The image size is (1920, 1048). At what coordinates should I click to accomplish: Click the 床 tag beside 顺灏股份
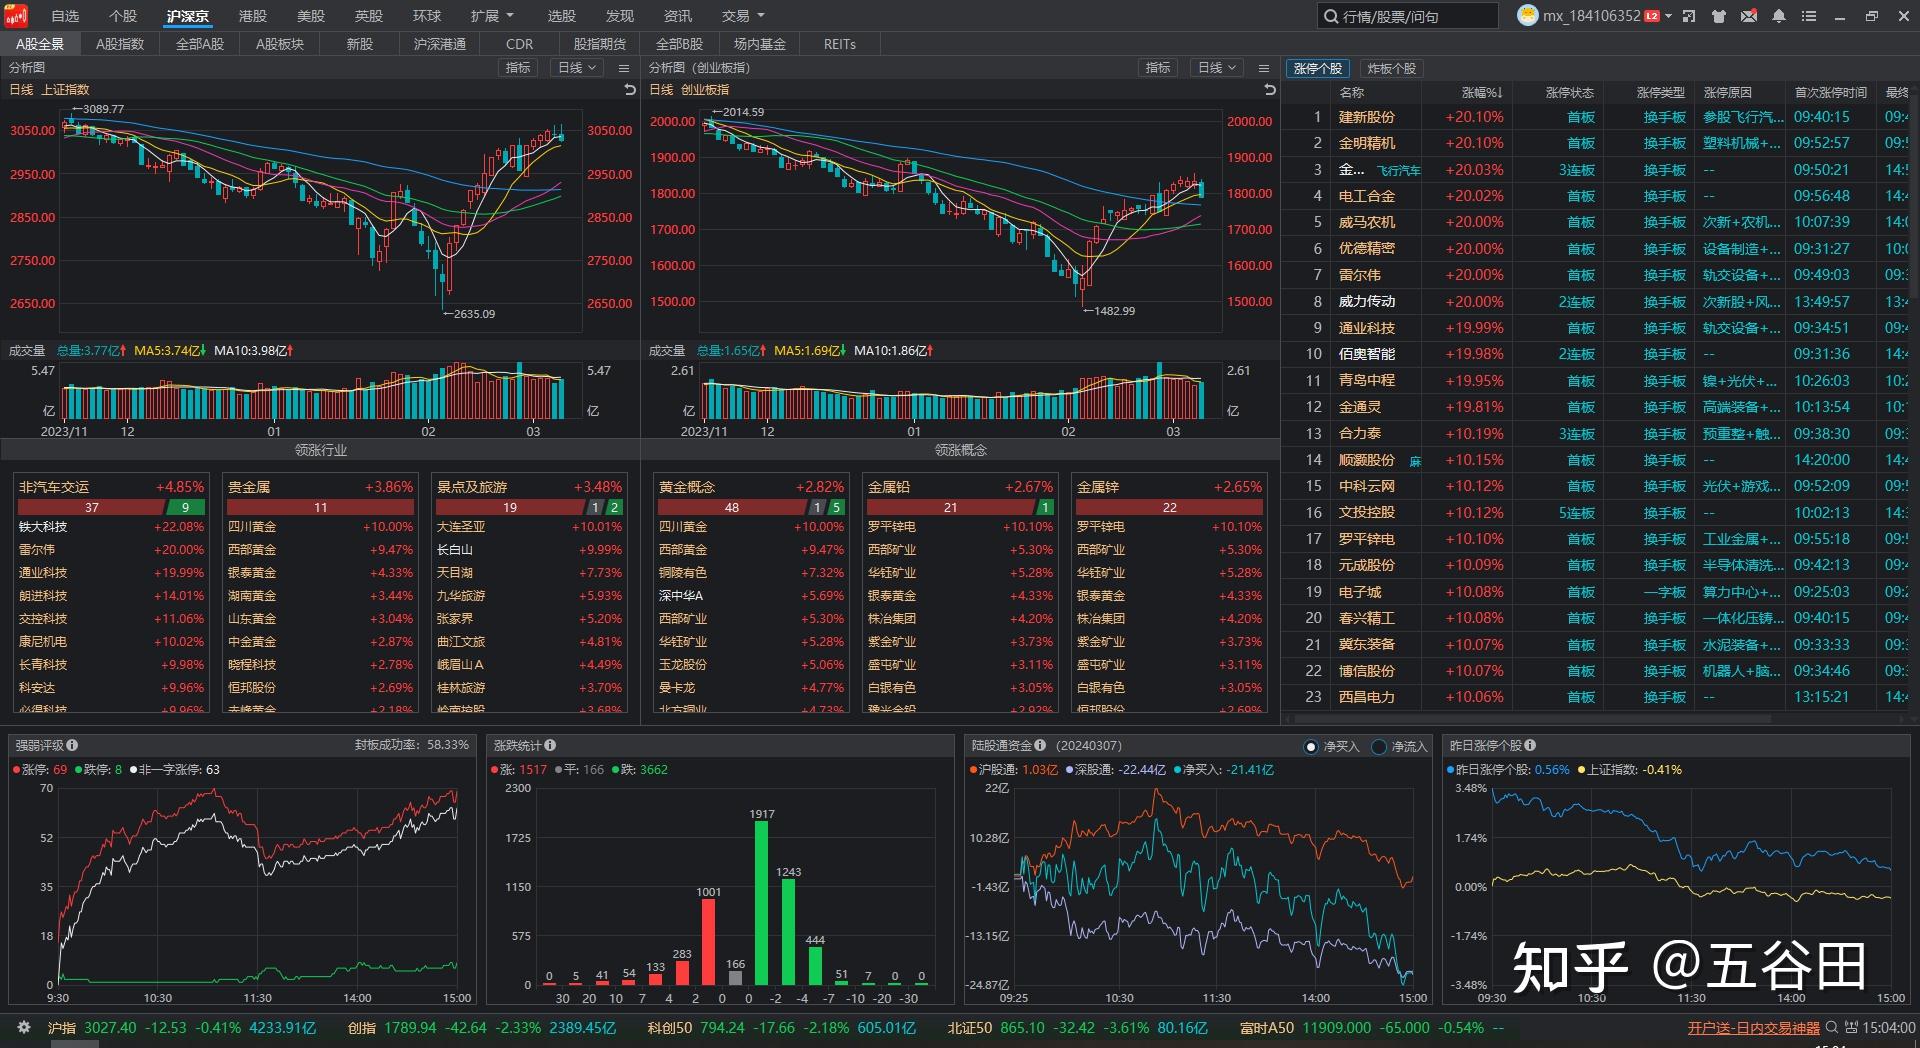point(1415,461)
